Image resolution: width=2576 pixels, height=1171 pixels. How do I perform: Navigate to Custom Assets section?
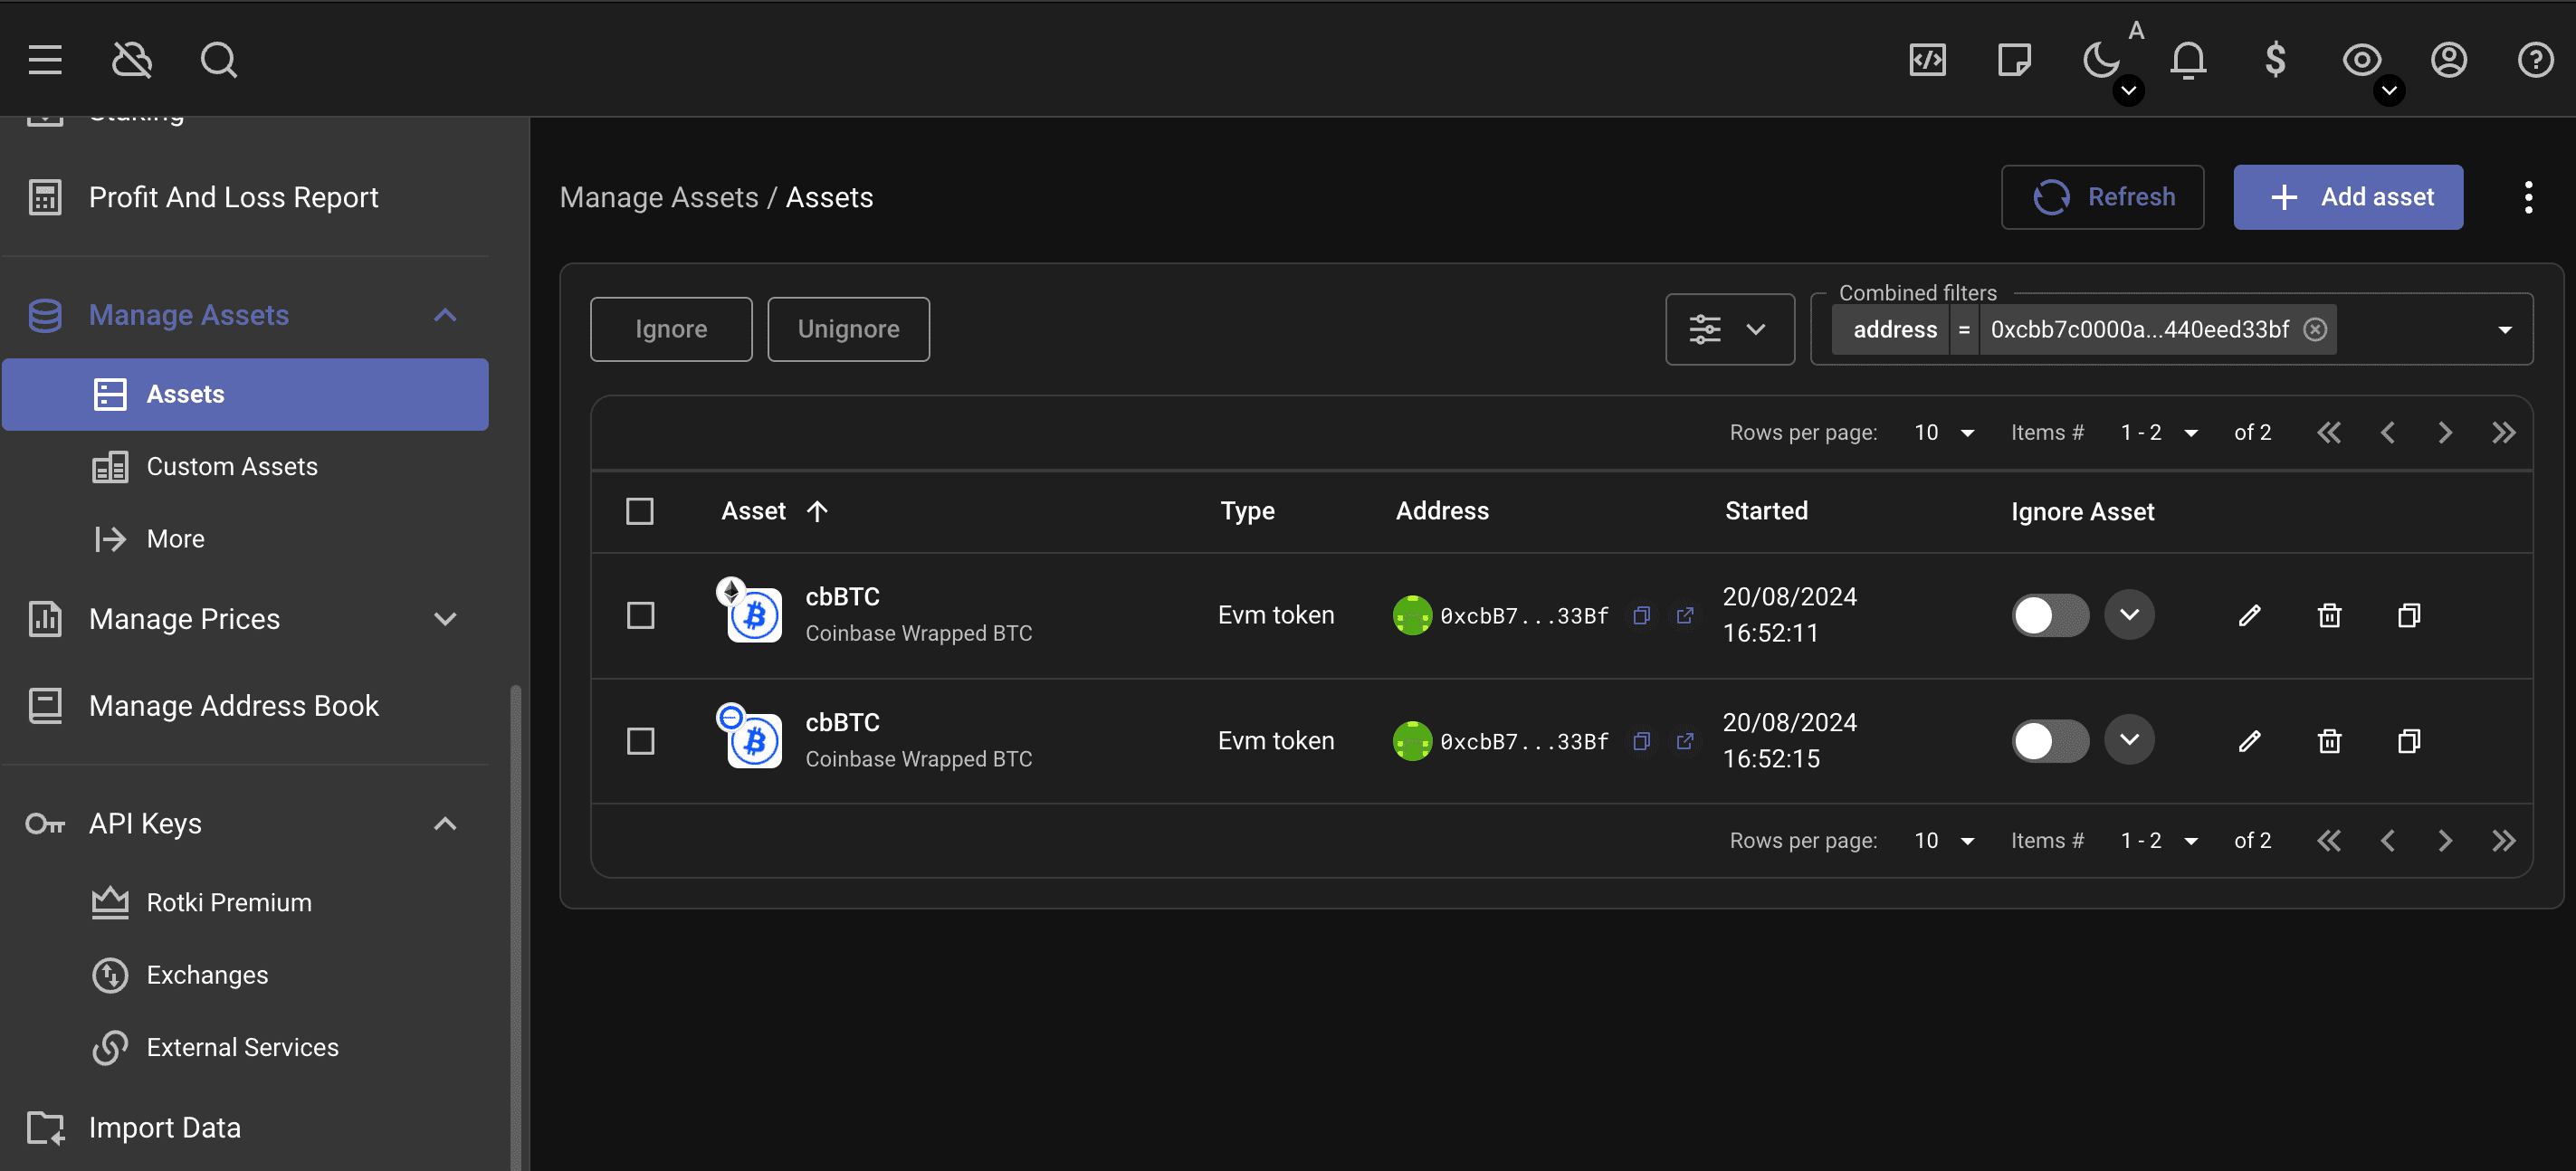pos(232,466)
